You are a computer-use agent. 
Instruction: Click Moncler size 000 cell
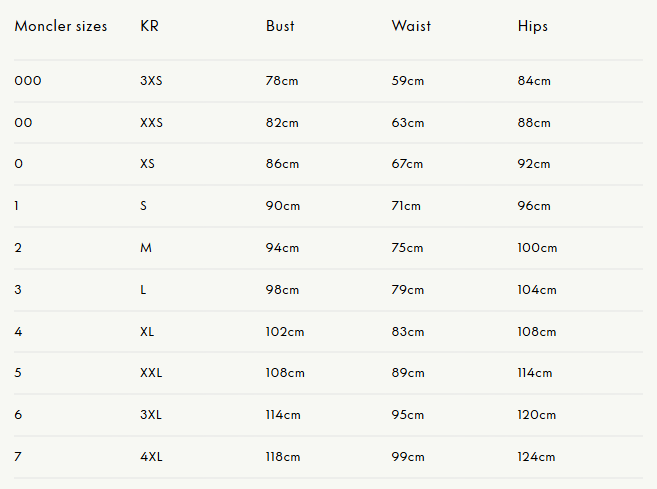[28, 81]
